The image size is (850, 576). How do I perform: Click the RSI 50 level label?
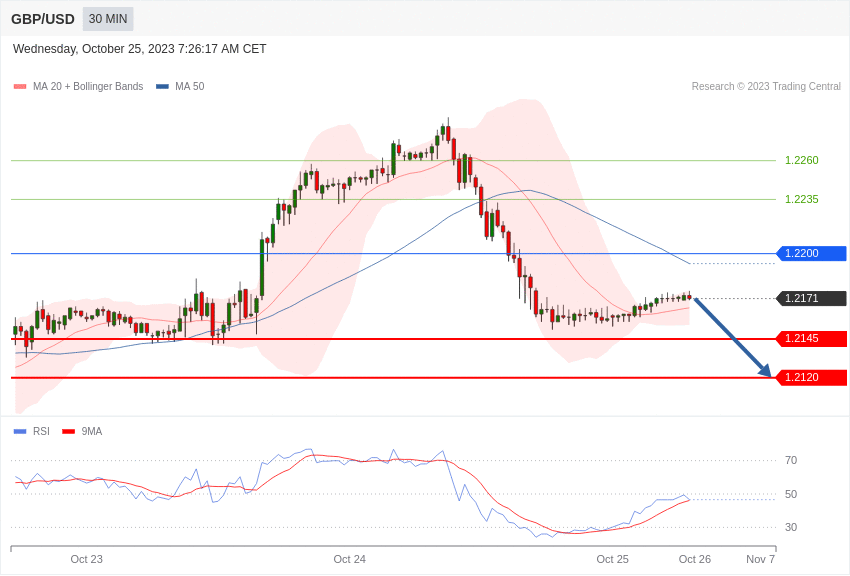791,494
